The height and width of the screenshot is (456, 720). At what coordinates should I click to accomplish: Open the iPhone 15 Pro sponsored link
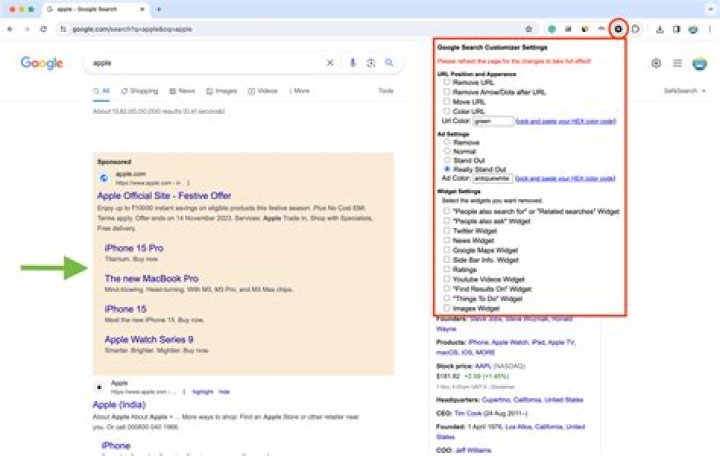134,247
